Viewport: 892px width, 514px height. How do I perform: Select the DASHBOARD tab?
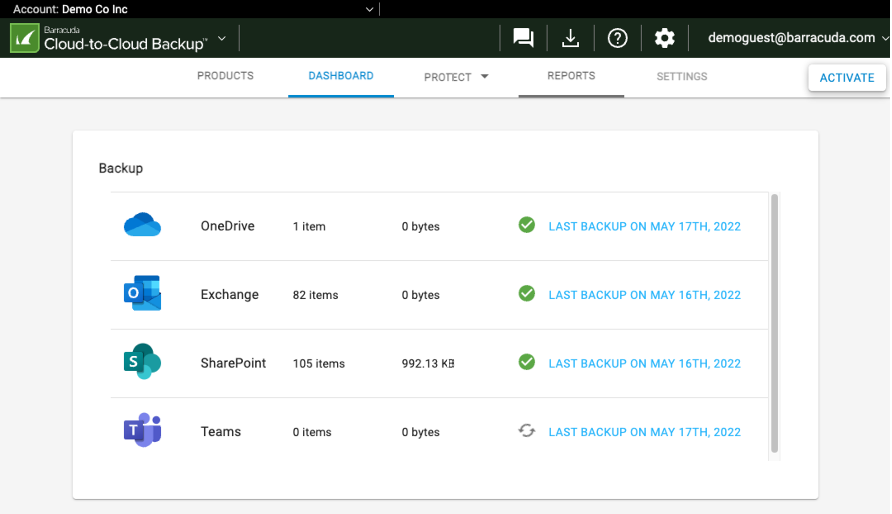(341, 76)
